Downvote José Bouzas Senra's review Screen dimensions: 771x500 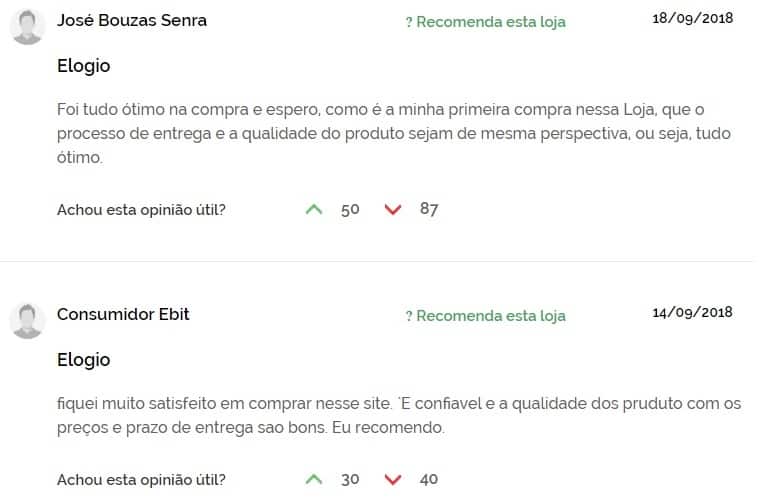pos(392,209)
